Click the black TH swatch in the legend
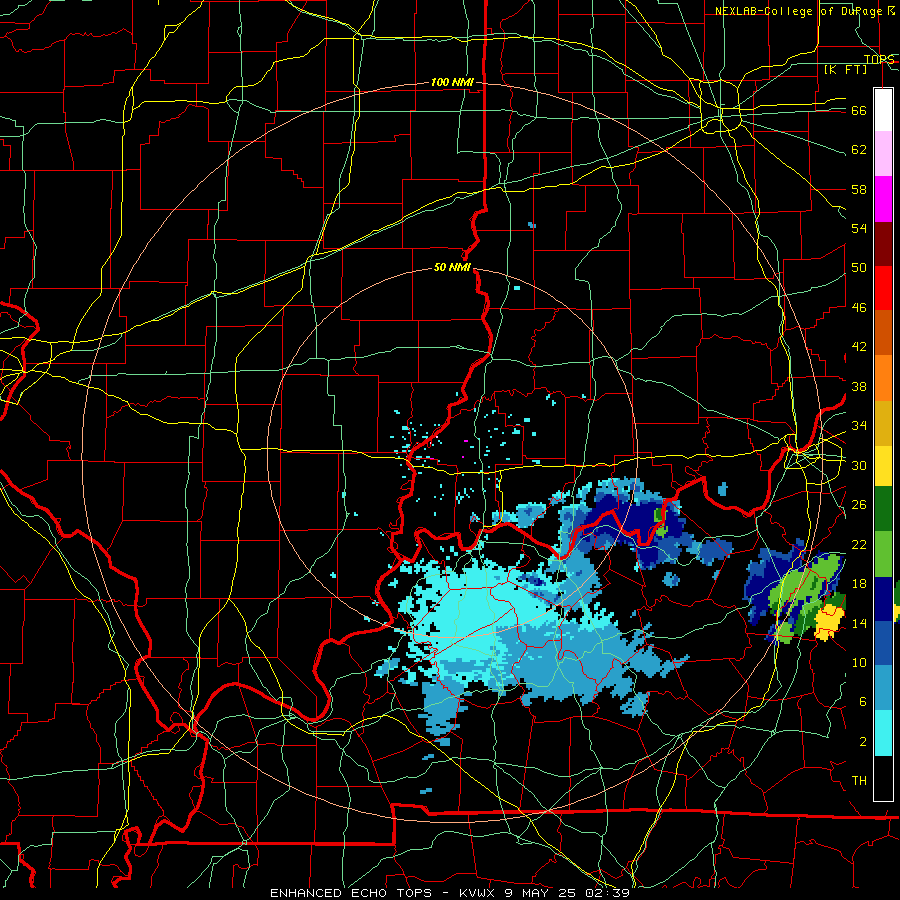The width and height of the screenshot is (900, 900). 883,778
